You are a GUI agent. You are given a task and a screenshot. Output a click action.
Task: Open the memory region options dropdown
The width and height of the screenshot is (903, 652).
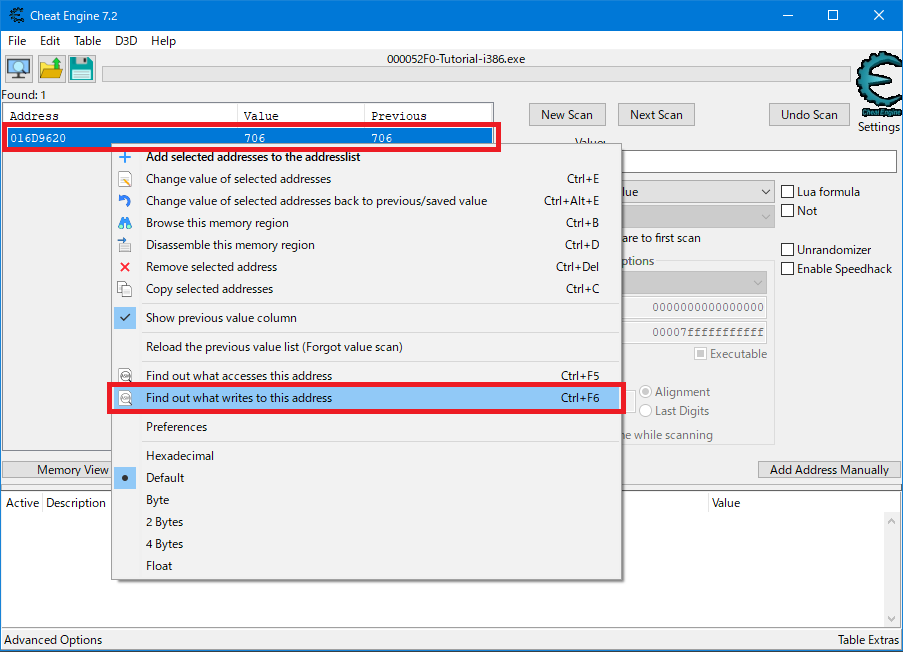click(758, 283)
